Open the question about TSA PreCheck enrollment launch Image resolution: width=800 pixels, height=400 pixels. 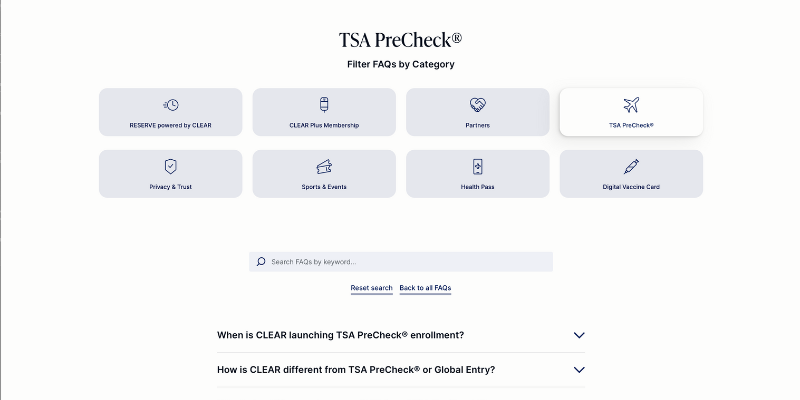(x=340, y=335)
